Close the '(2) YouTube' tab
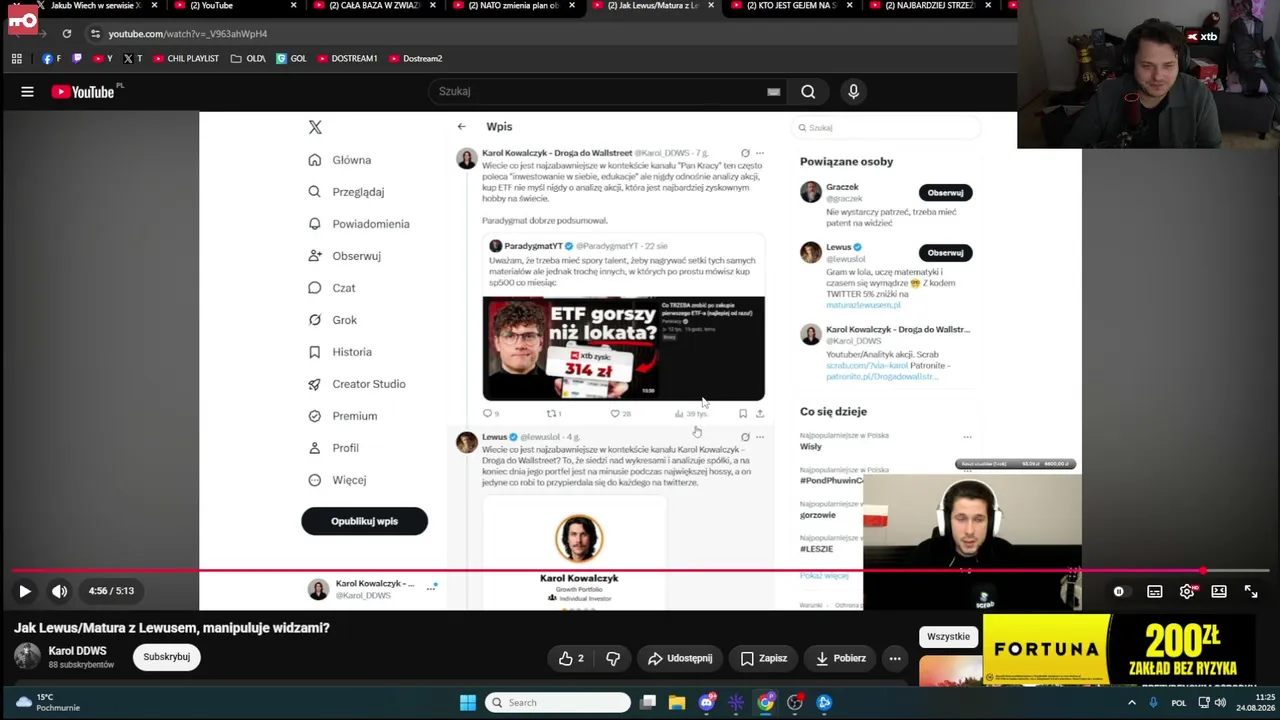This screenshot has height=720, width=1280. click(293, 6)
